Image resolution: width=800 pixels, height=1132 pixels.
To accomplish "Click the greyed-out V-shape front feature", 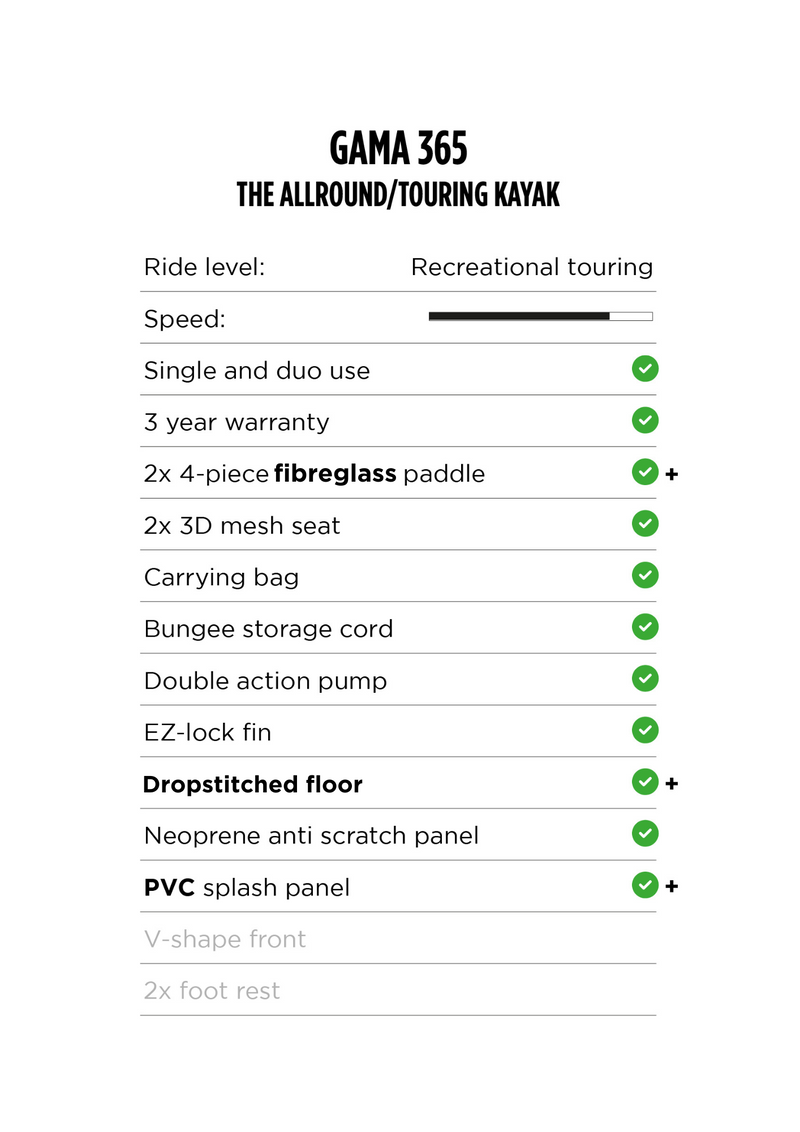I will click(225, 939).
